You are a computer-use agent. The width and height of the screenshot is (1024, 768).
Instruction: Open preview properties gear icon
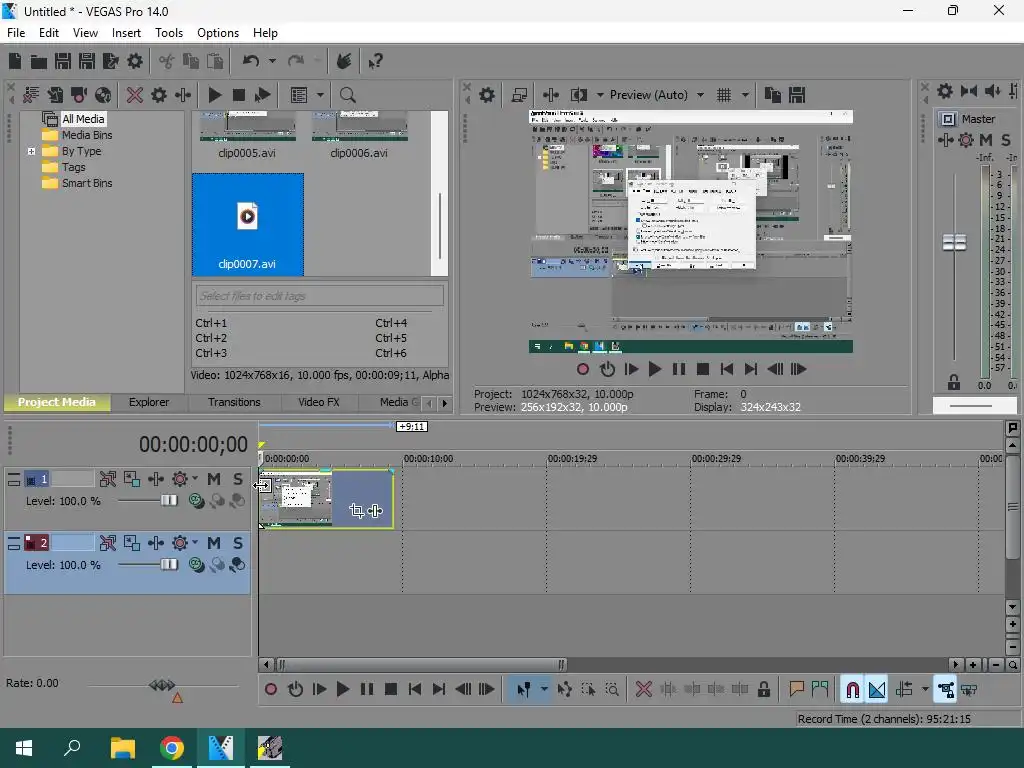point(487,95)
